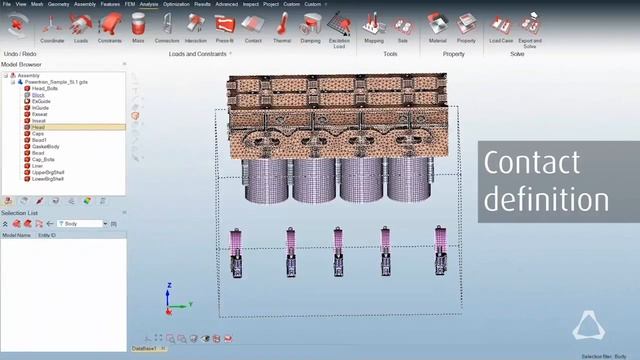Select the Head part in Model Browser
This screenshot has height=360, width=640.
38,127
